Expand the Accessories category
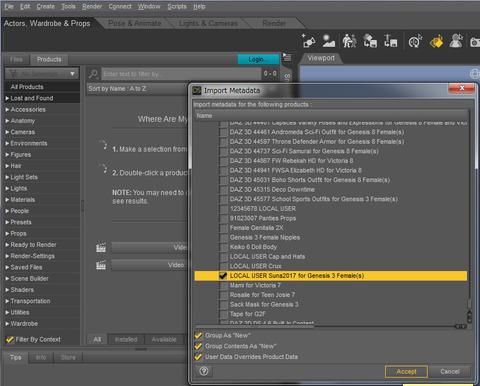The image size is (480, 386). [7, 110]
